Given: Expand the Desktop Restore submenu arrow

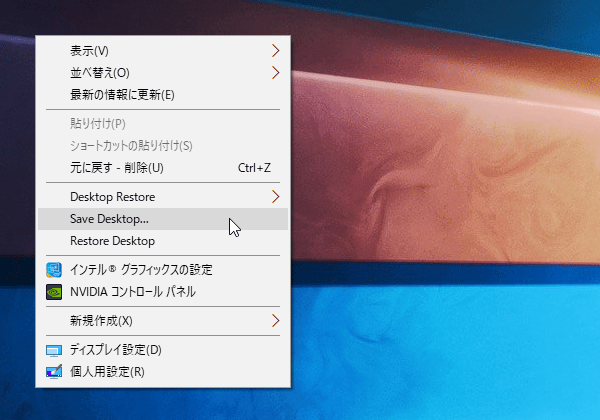Looking at the screenshot, I should click(x=276, y=197).
